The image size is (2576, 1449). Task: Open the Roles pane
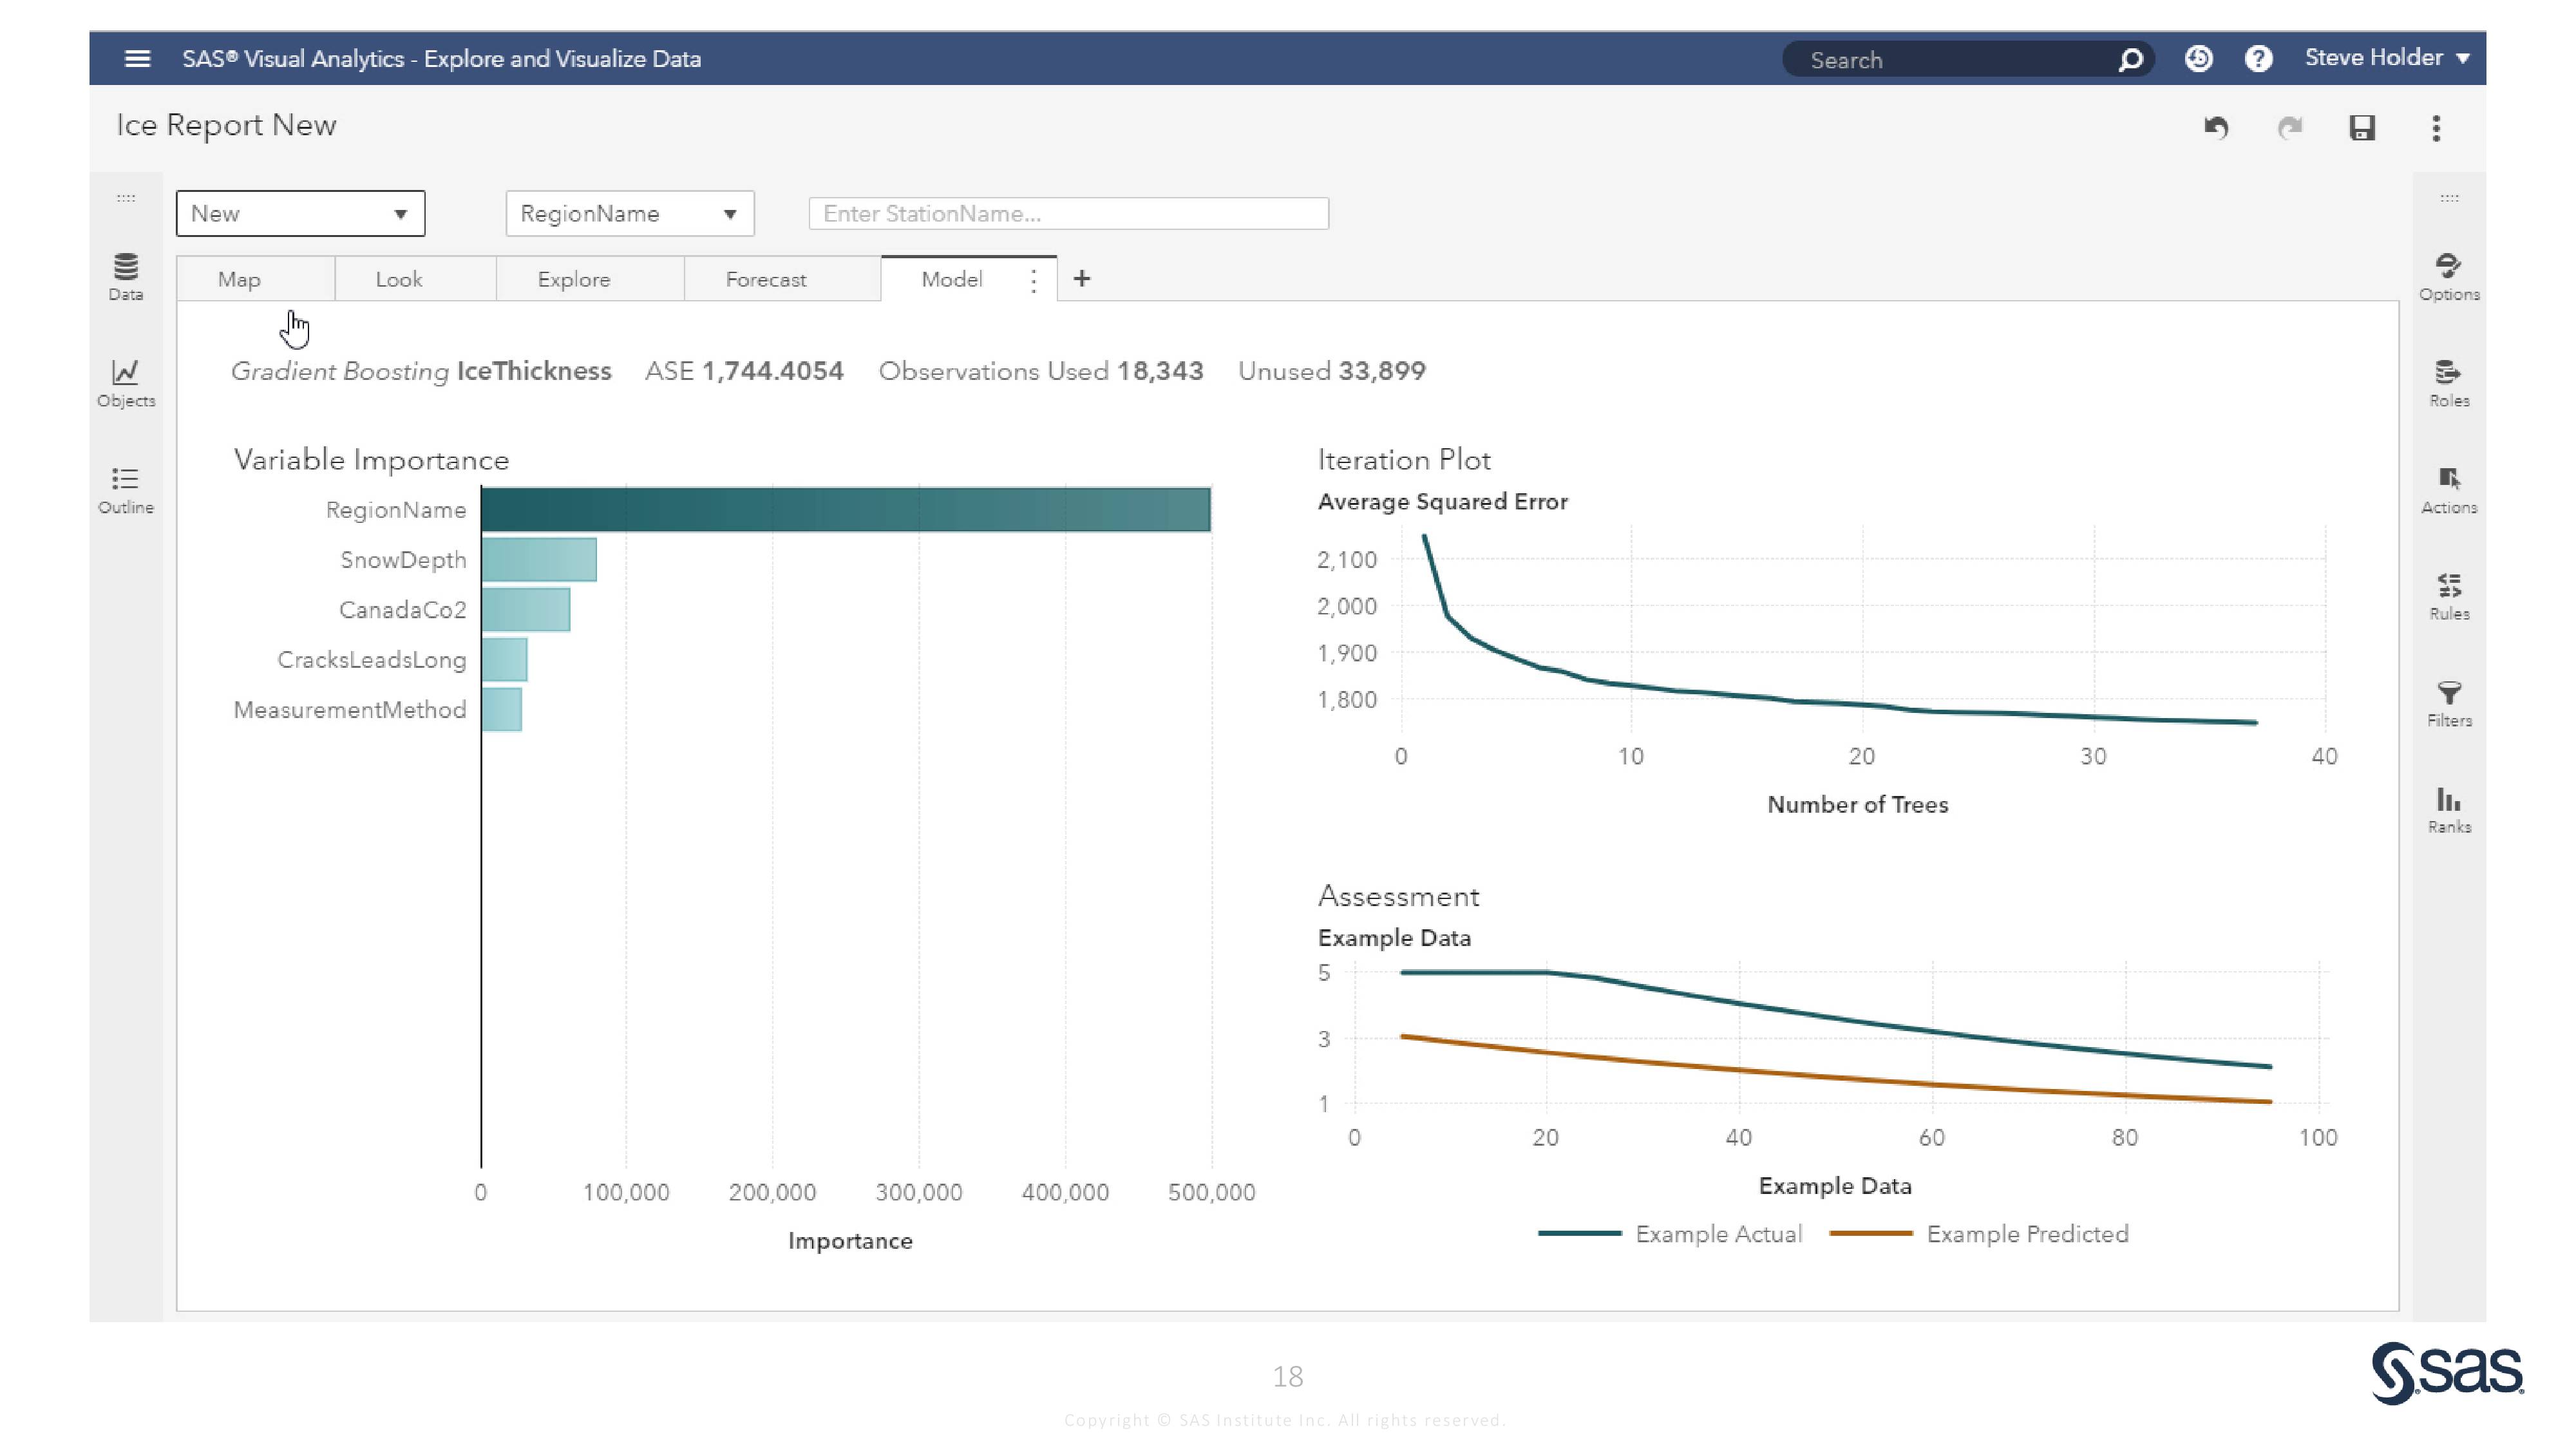2449,384
